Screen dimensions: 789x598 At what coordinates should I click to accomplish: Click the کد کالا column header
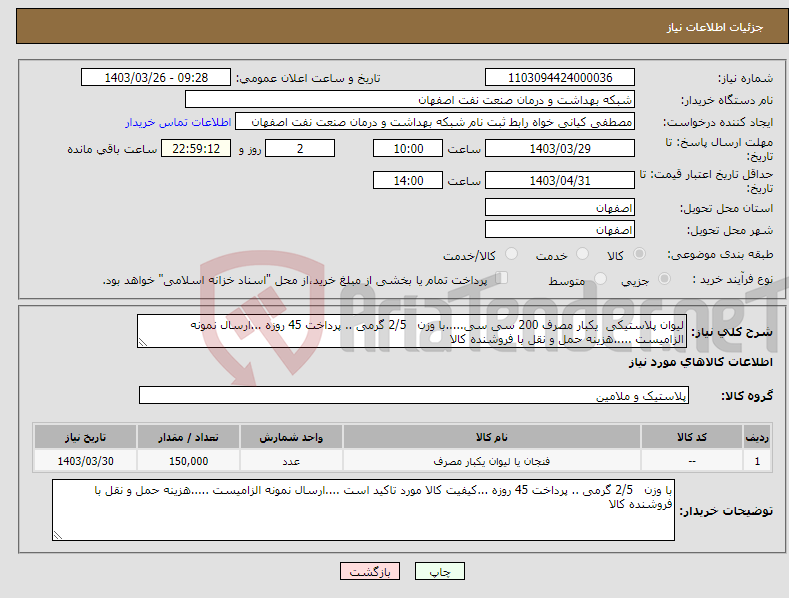point(692,437)
